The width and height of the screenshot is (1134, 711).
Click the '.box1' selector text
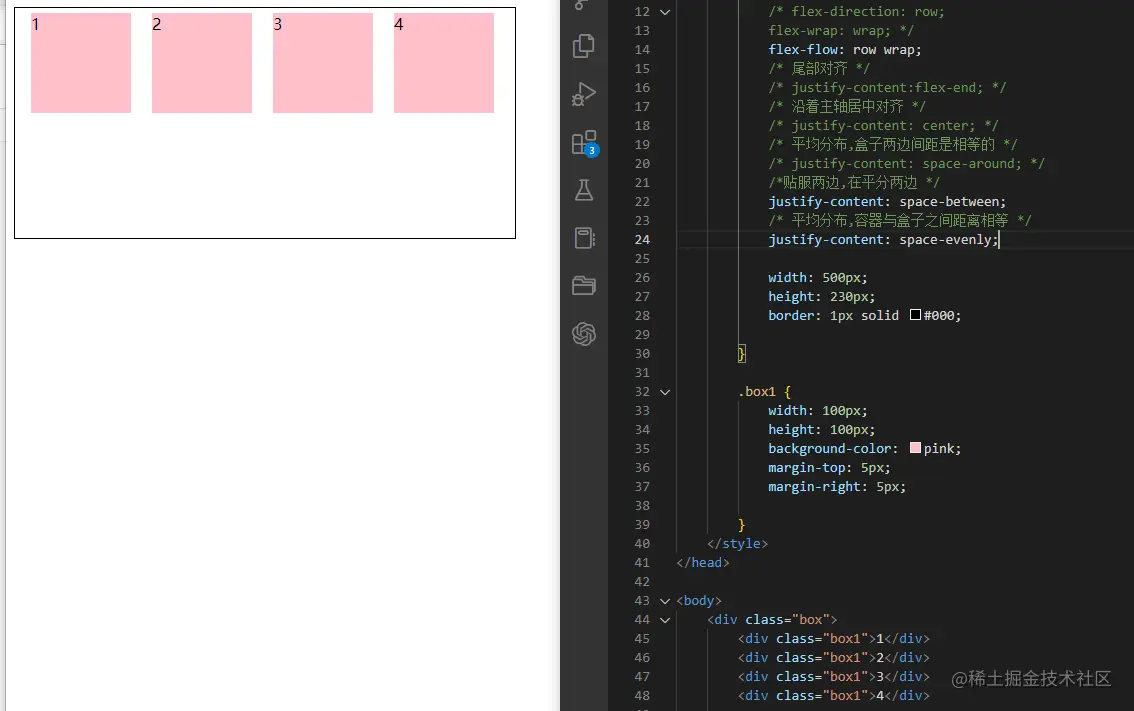[756, 392]
